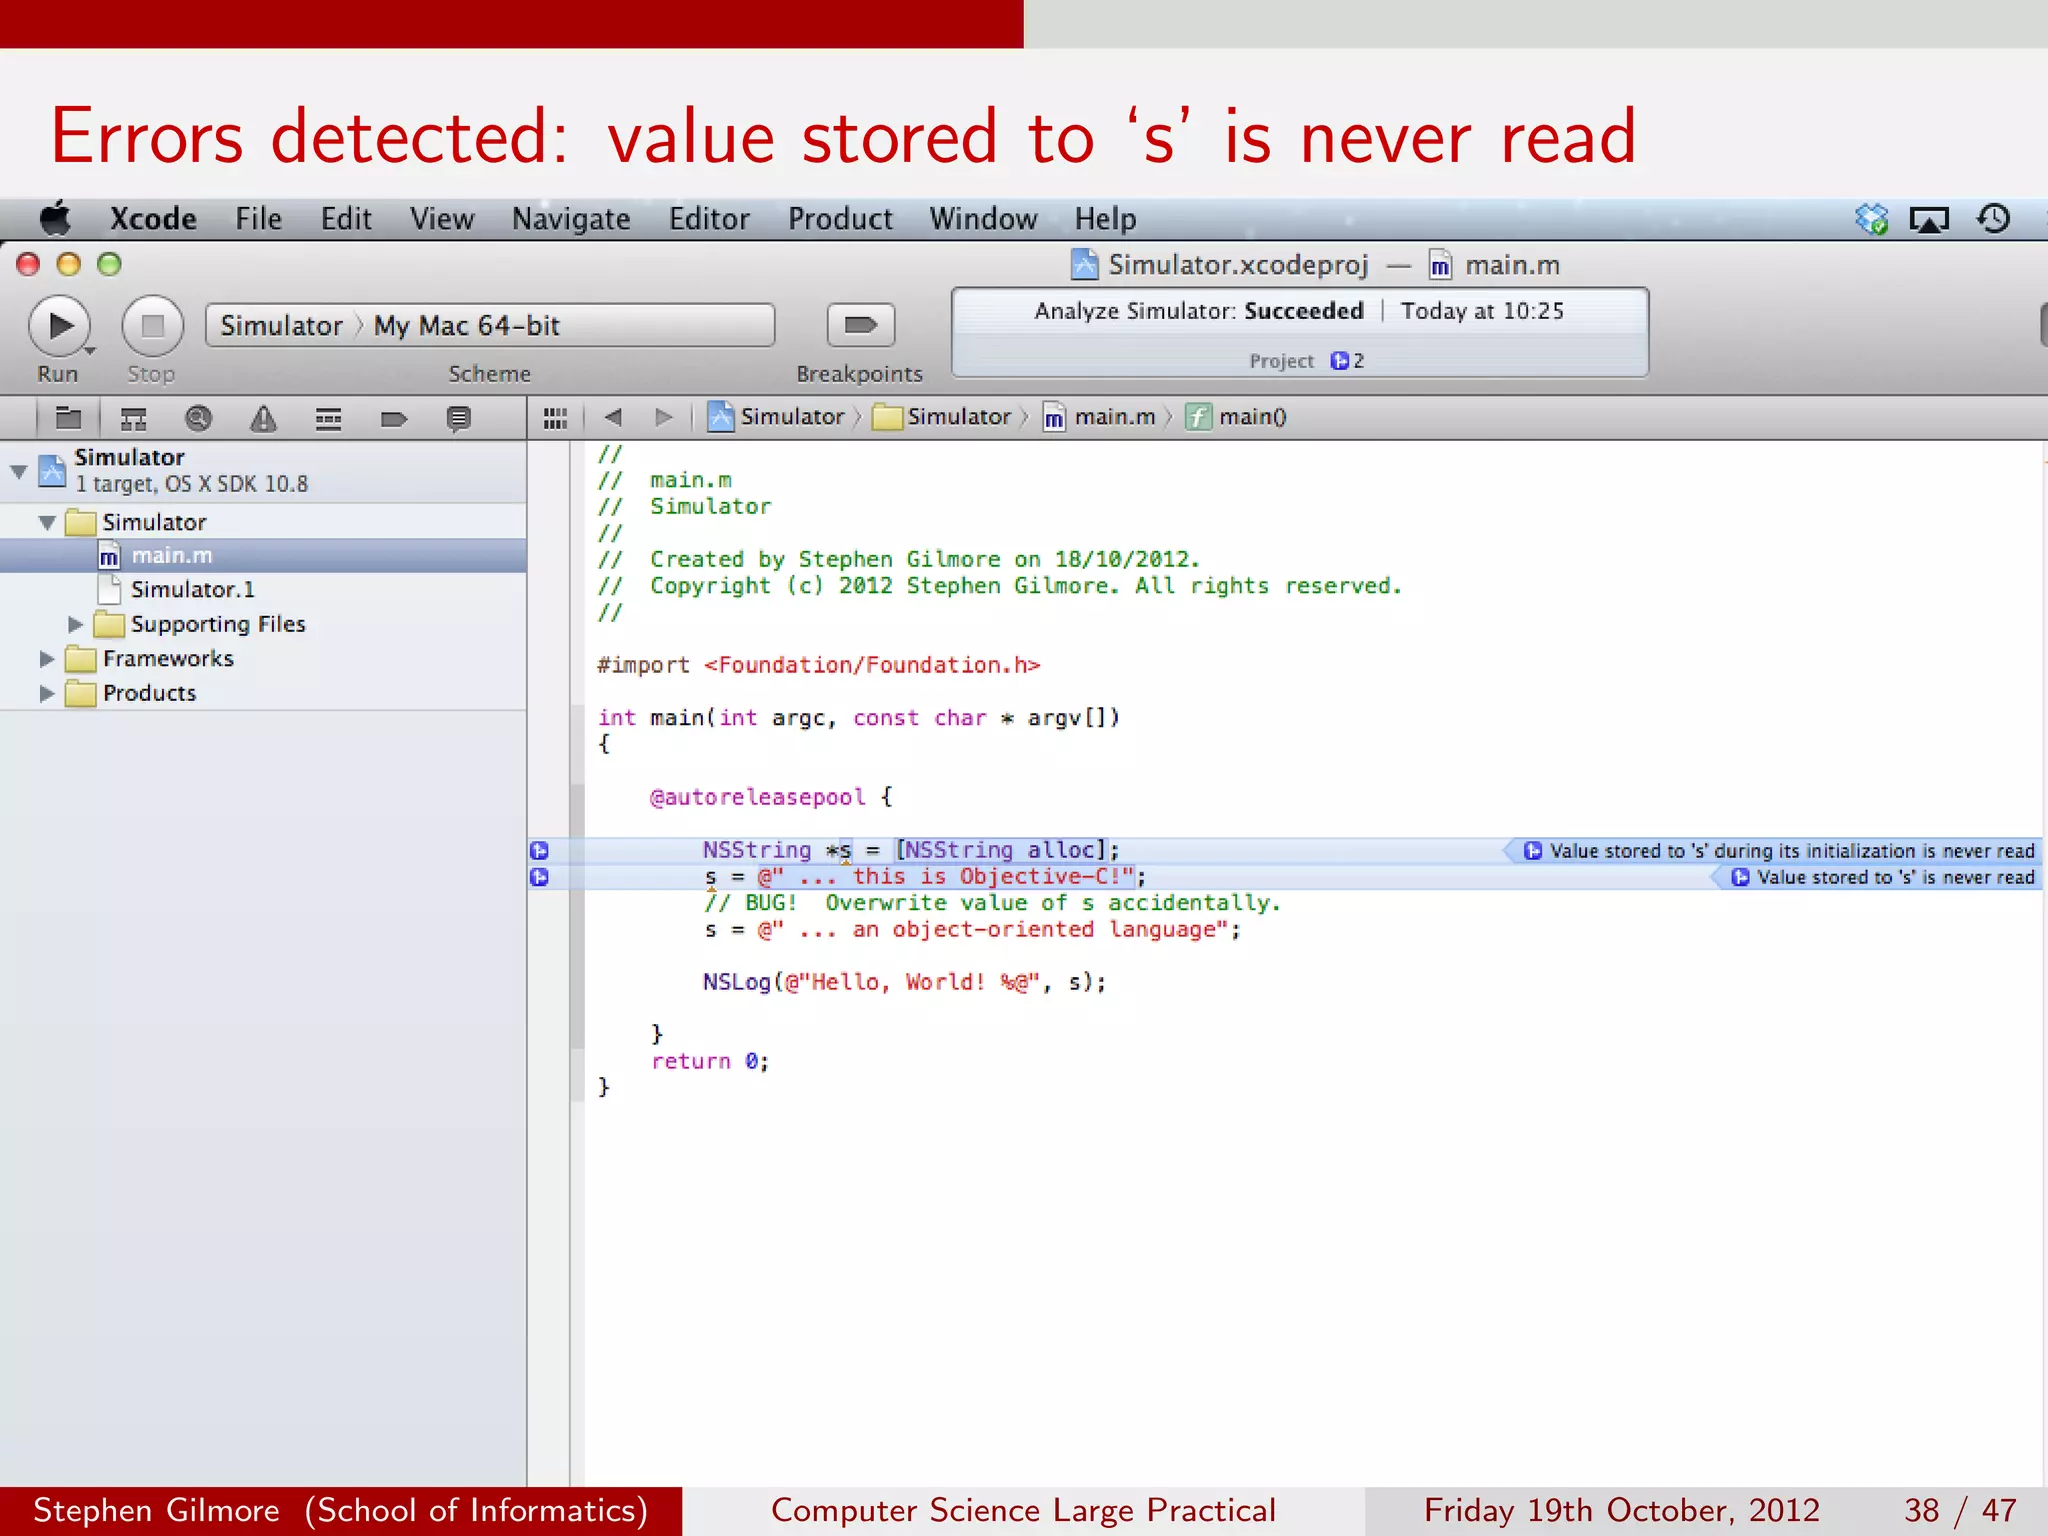Click the int main declaration line
This screenshot has width=2048, height=1536.
coord(859,718)
